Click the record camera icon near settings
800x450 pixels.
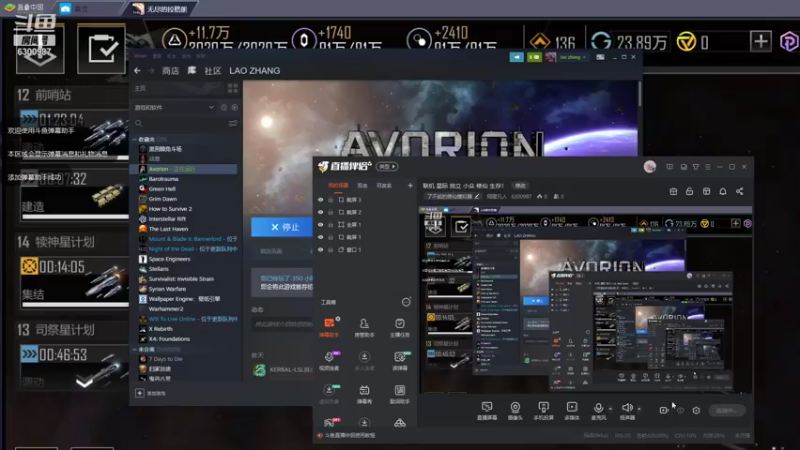click(x=663, y=410)
